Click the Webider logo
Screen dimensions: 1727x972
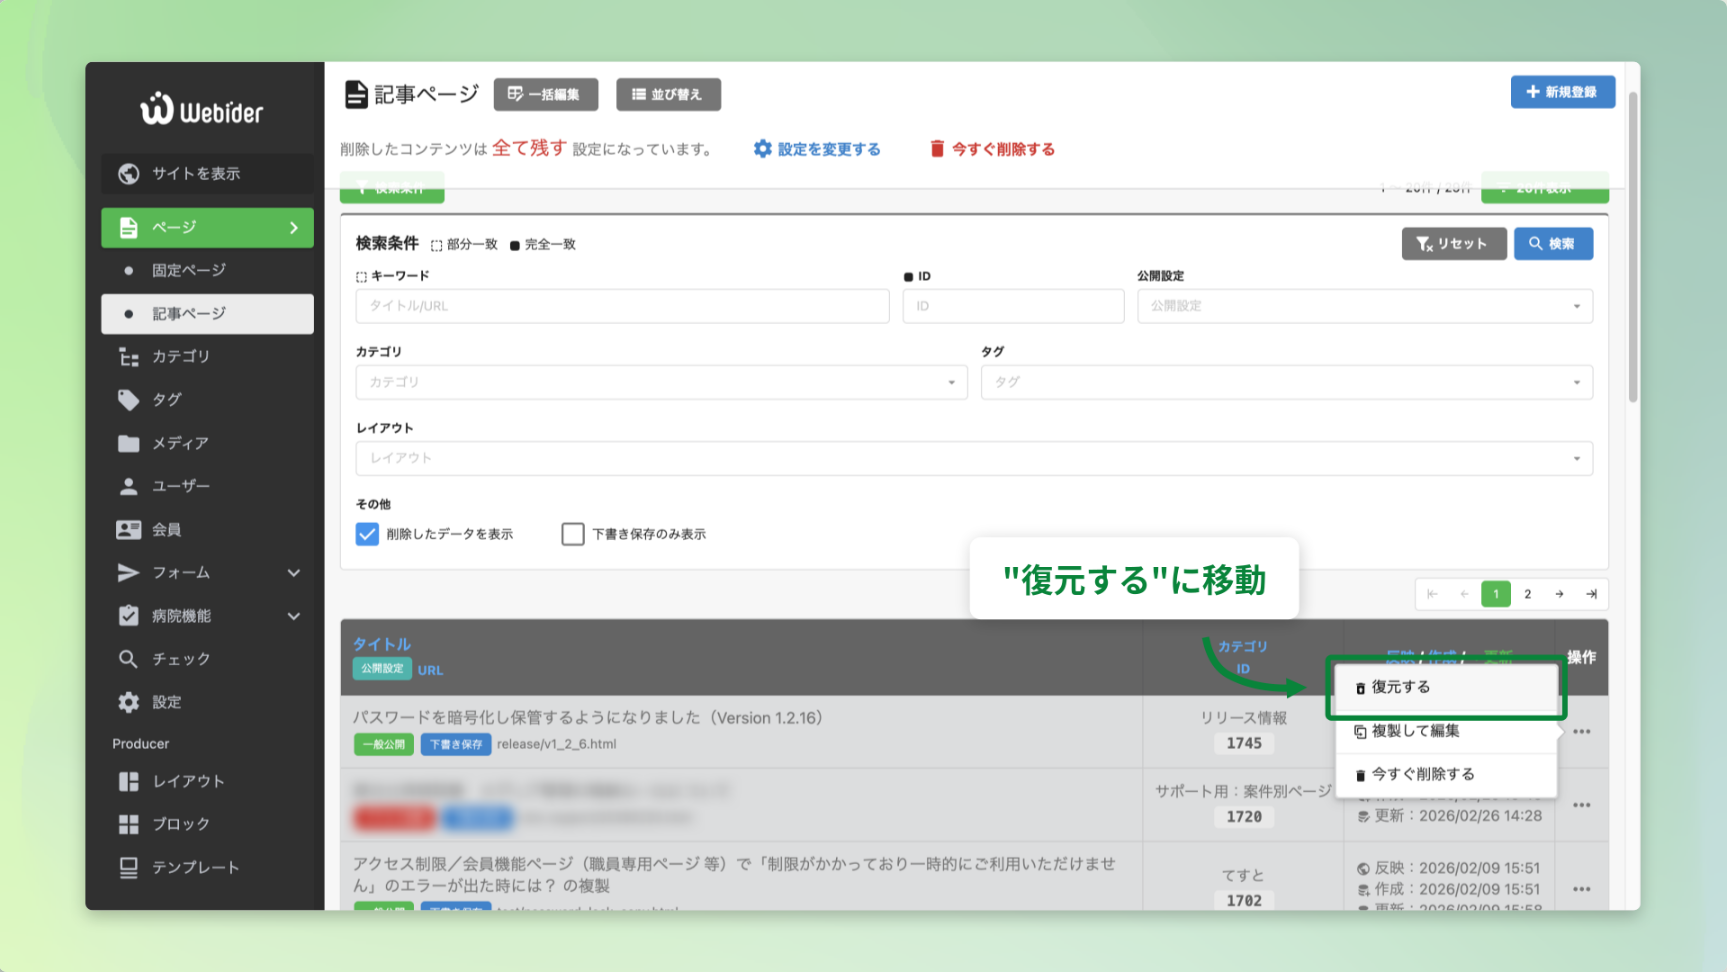point(201,110)
